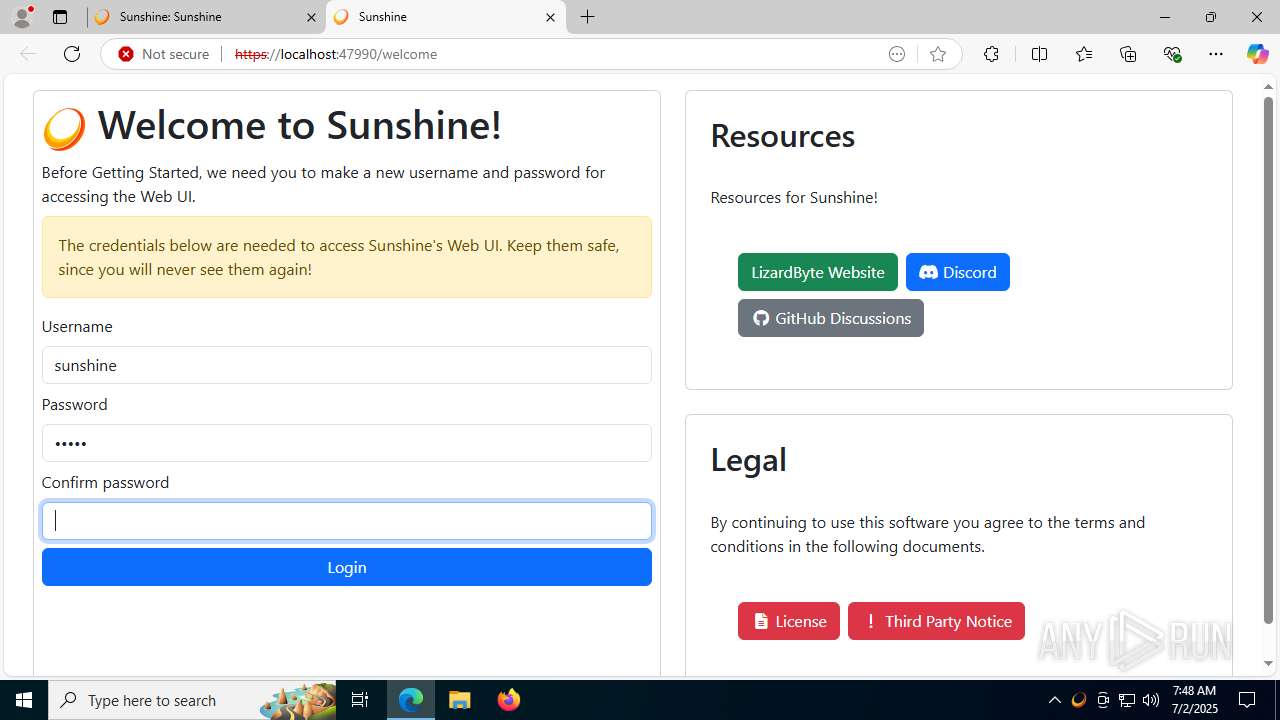Refresh the current page
The height and width of the screenshot is (720, 1280).
point(72,54)
